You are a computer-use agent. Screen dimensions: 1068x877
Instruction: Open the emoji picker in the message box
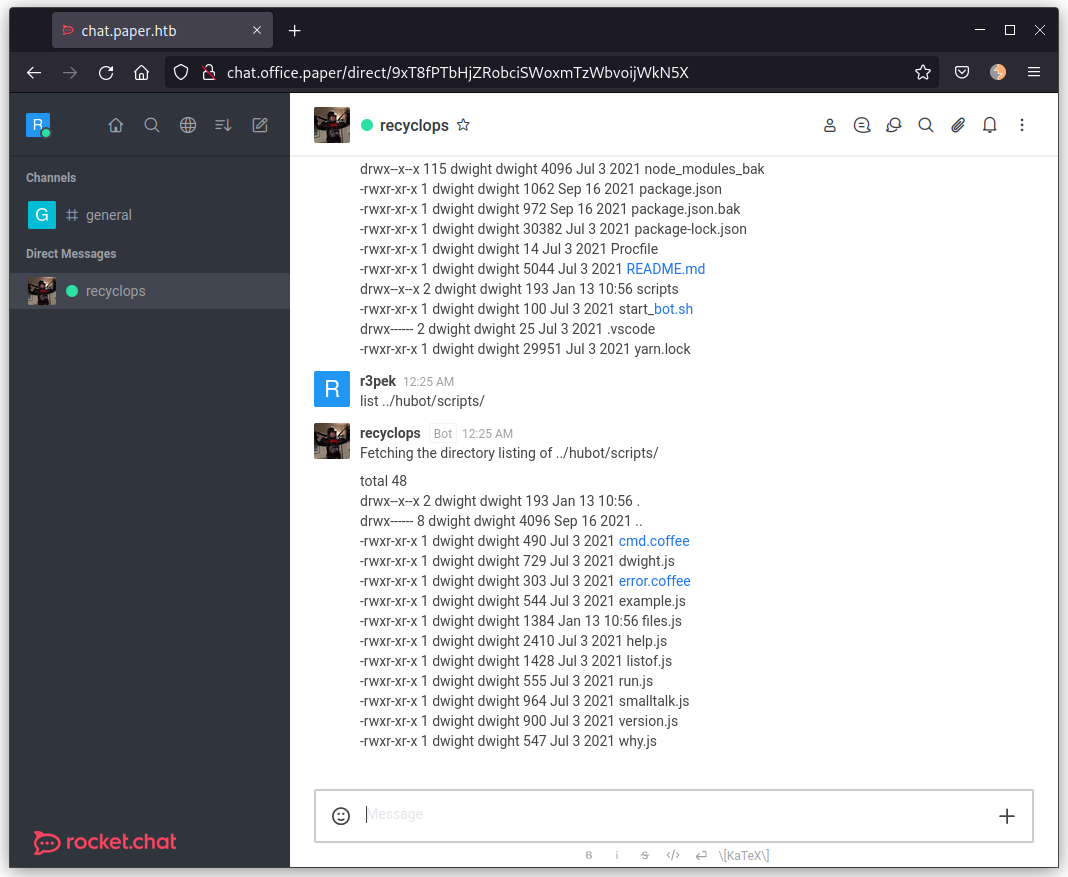pyautogui.click(x=341, y=815)
